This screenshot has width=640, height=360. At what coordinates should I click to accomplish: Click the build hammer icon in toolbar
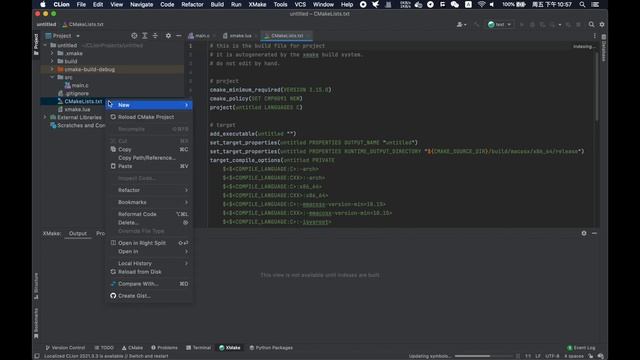pos(476,24)
